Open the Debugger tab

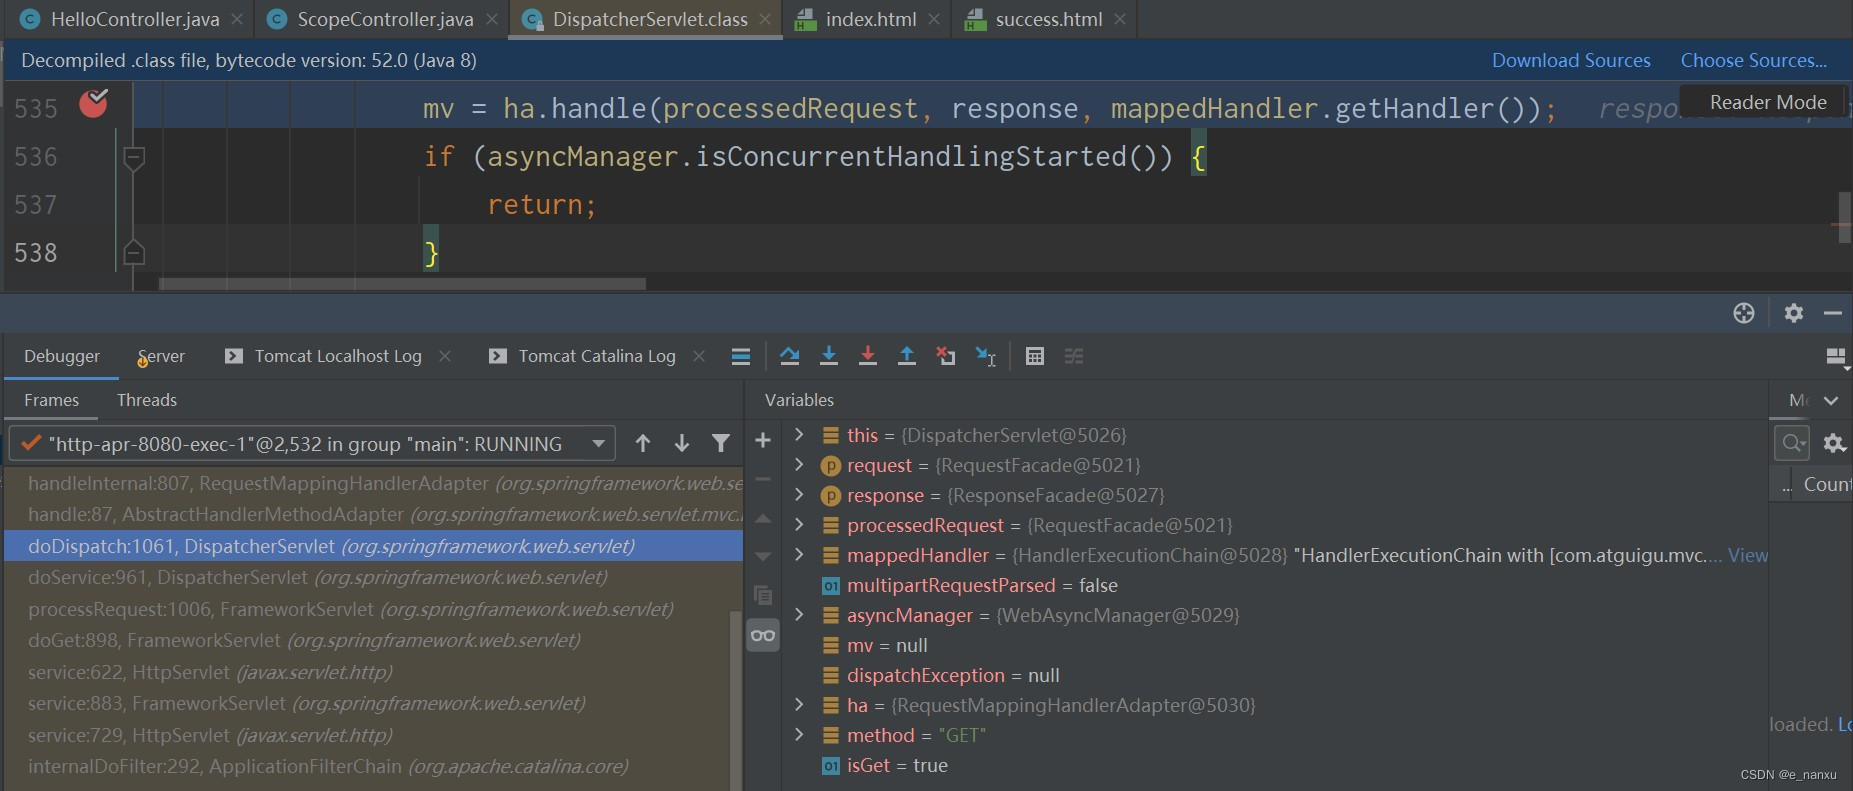coord(62,356)
